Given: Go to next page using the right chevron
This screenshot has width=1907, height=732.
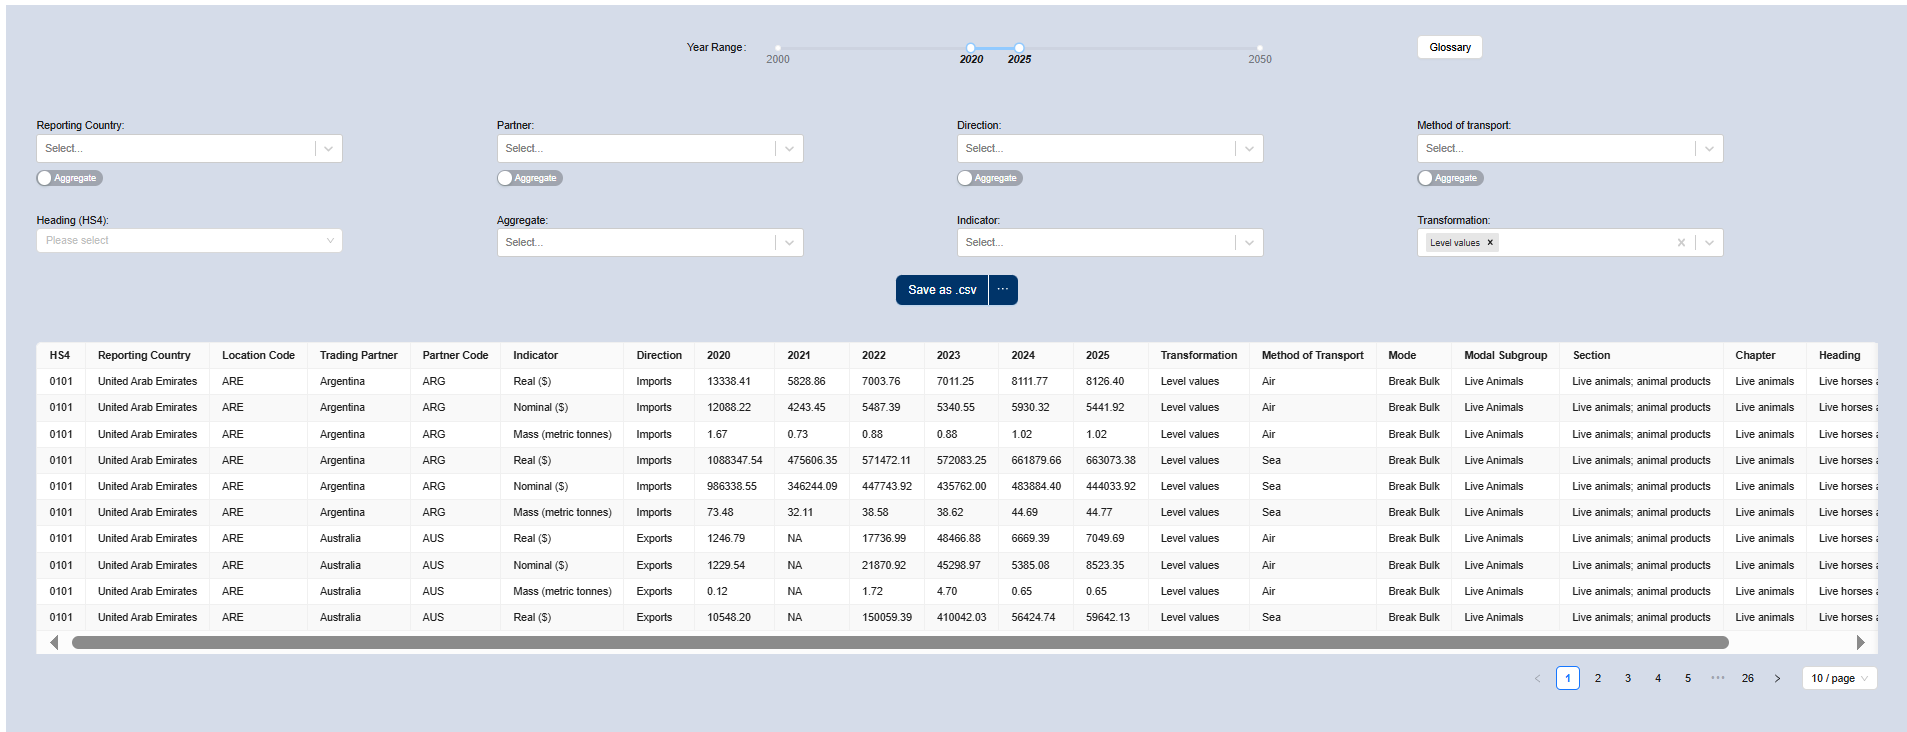Looking at the screenshot, I should coord(1777,678).
